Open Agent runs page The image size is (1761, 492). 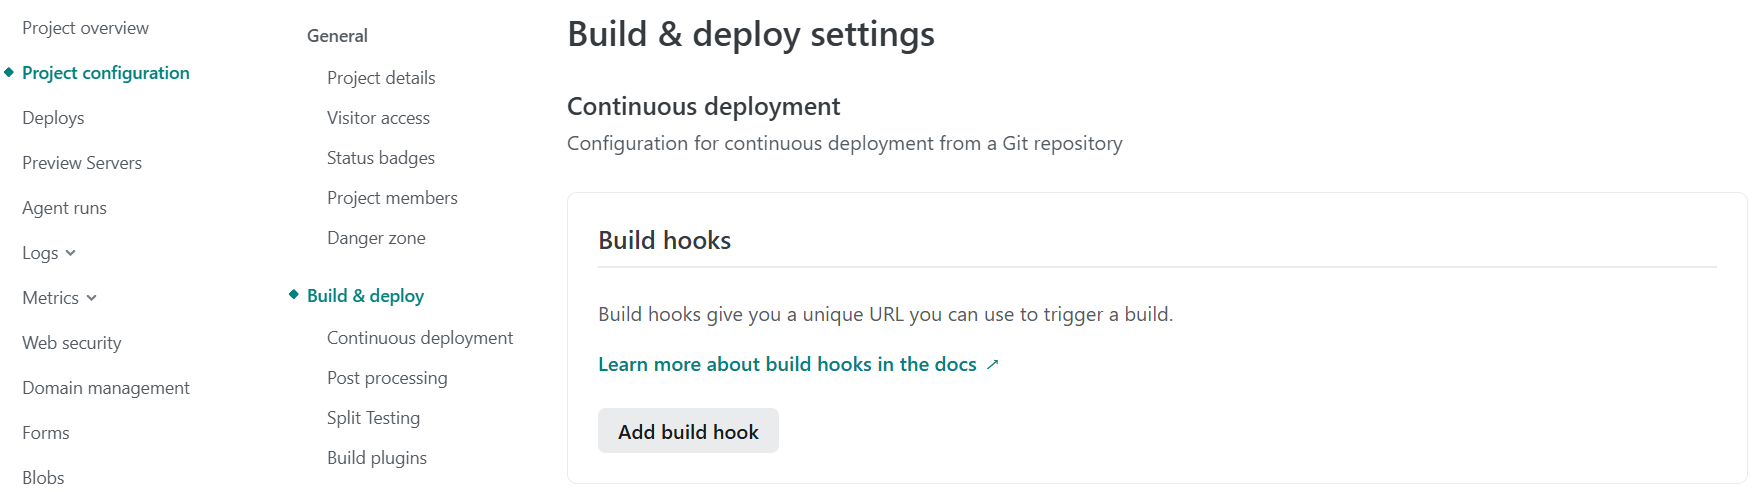(x=64, y=208)
